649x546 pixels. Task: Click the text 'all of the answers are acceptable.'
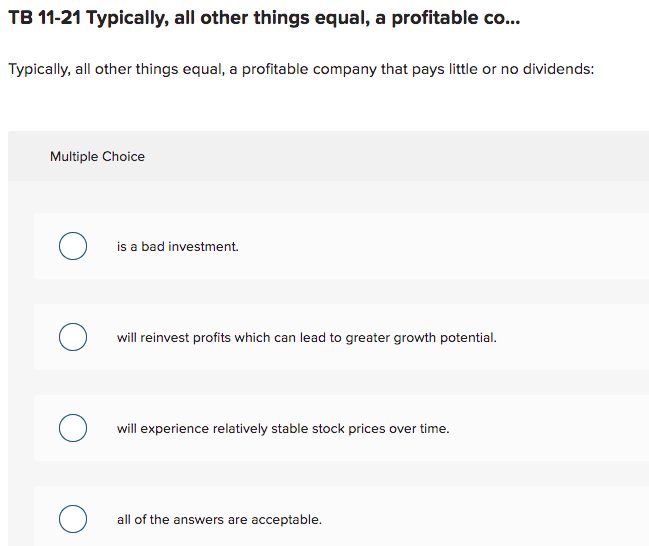(x=219, y=519)
